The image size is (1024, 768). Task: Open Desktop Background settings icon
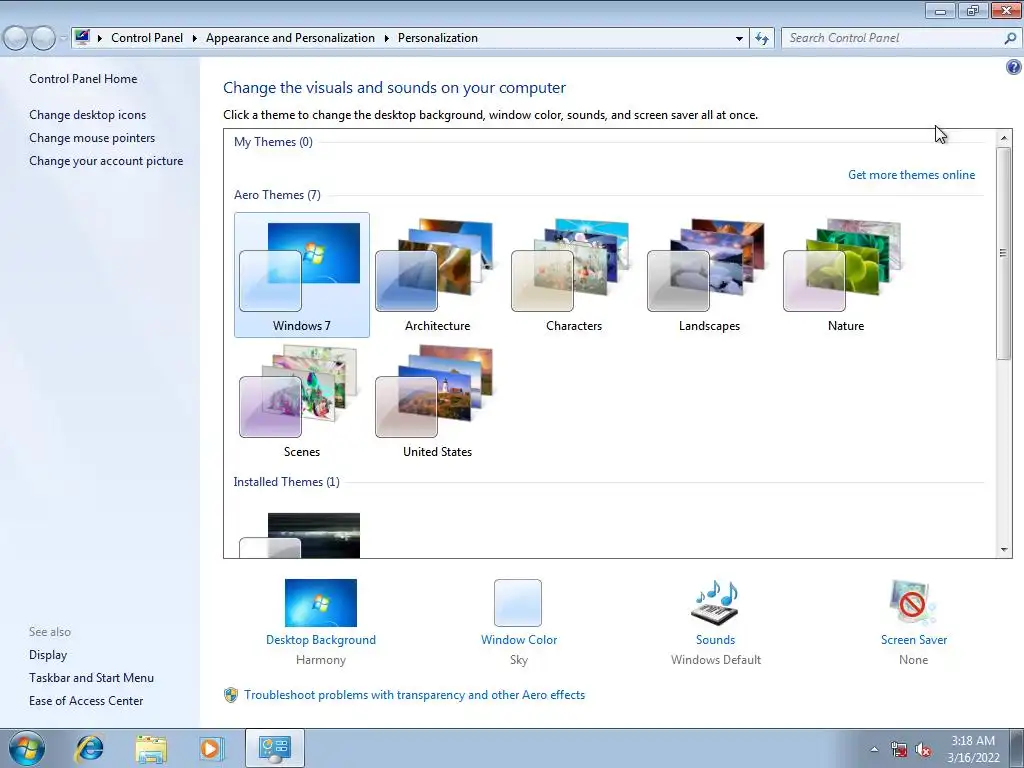click(x=321, y=603)
